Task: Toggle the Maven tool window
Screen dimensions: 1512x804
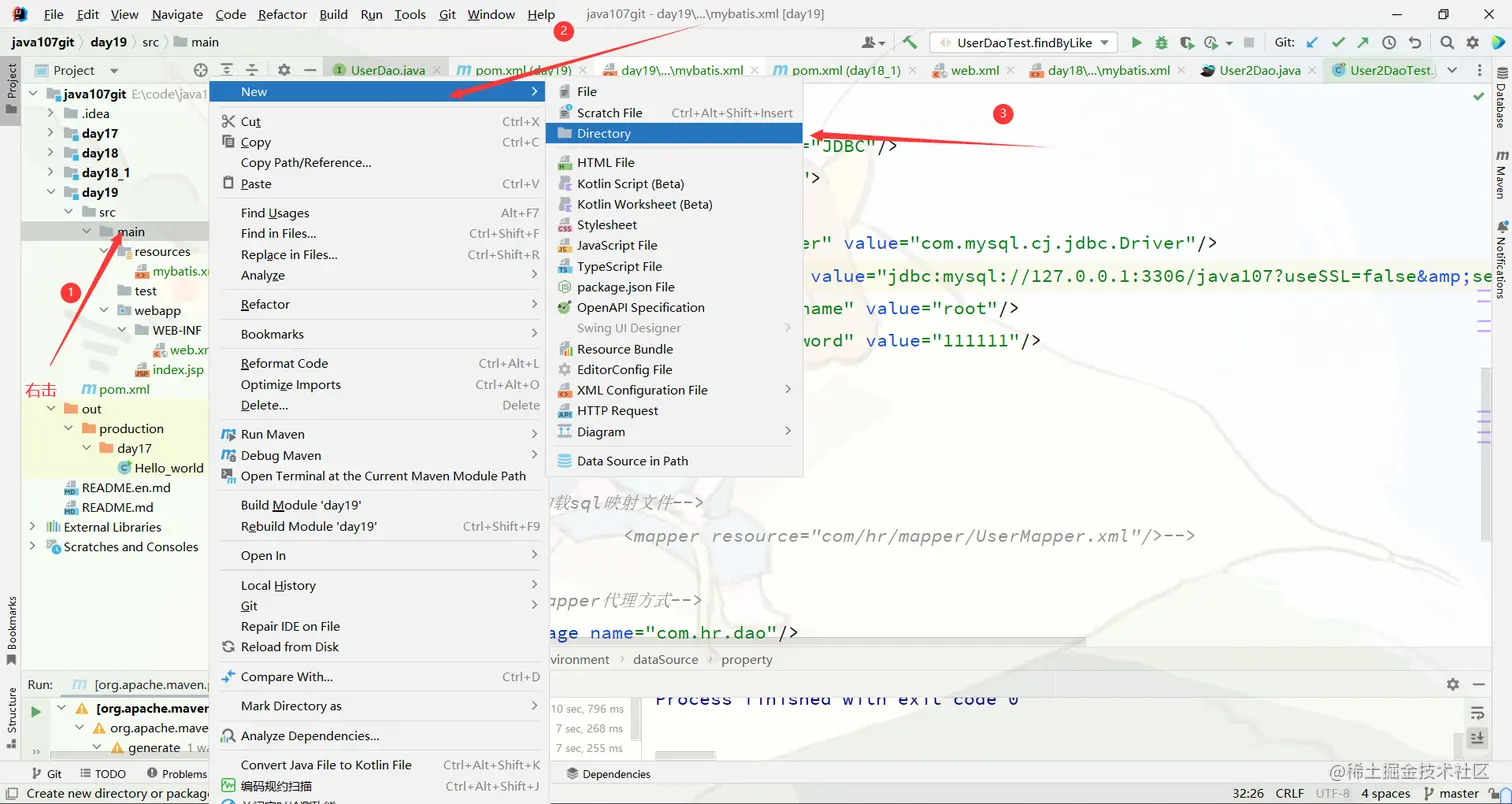Action: point(1500,174)
